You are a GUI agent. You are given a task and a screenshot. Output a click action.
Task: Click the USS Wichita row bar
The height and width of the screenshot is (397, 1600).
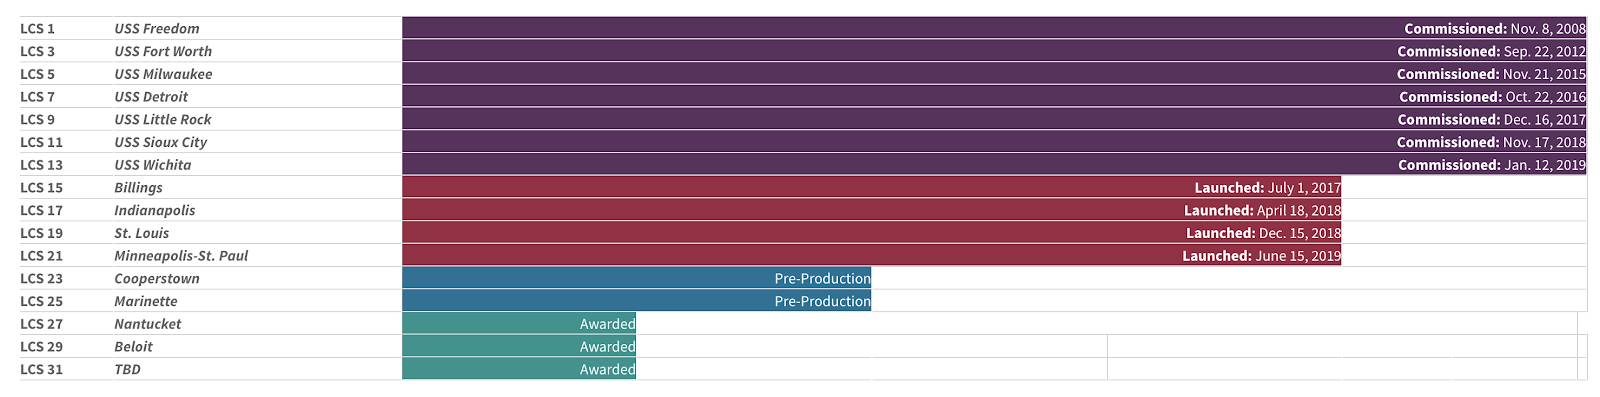click(994, 164)
